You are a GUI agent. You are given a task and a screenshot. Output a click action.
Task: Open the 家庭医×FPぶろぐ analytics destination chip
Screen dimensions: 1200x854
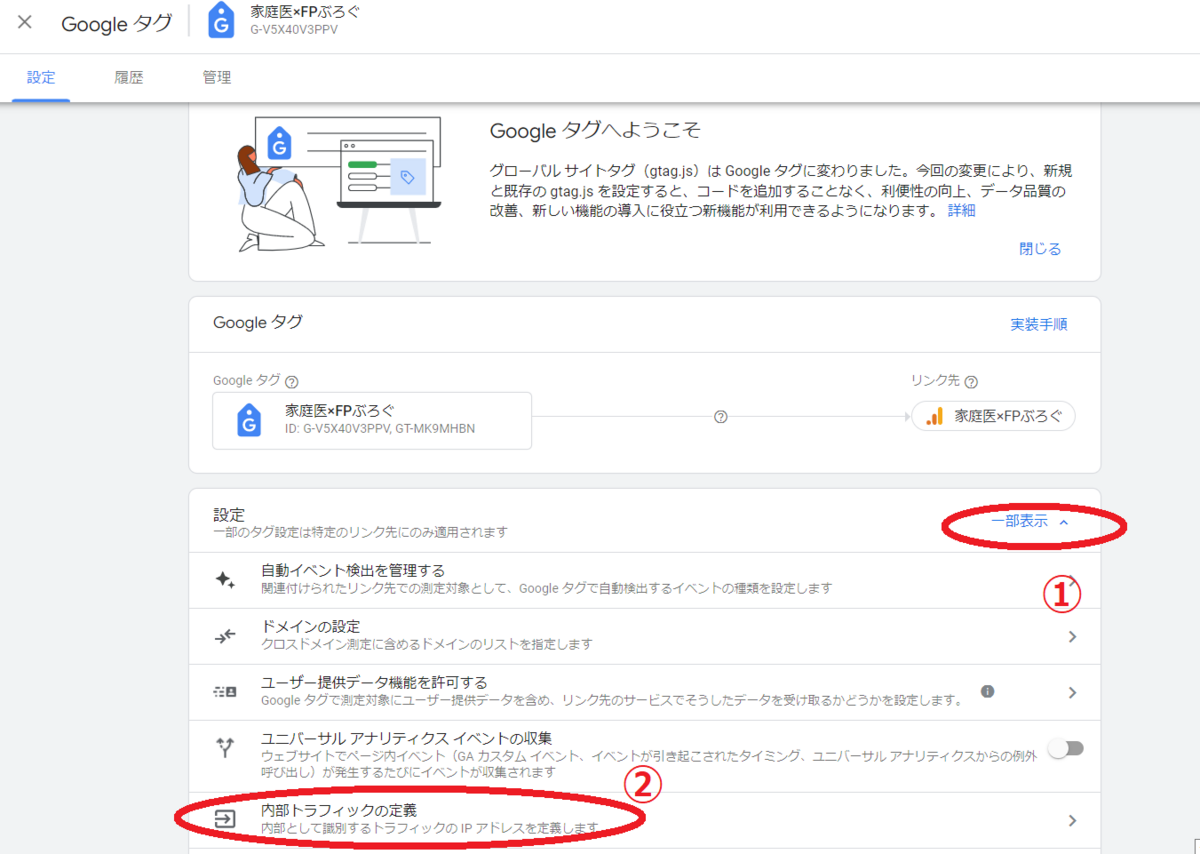[993, 417]
